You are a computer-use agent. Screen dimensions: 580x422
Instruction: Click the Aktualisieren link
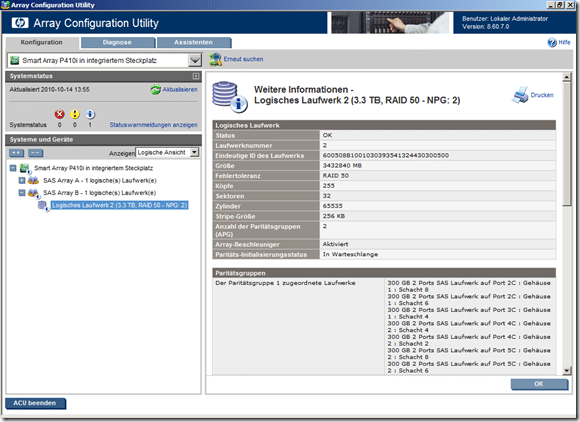[180, 90]
